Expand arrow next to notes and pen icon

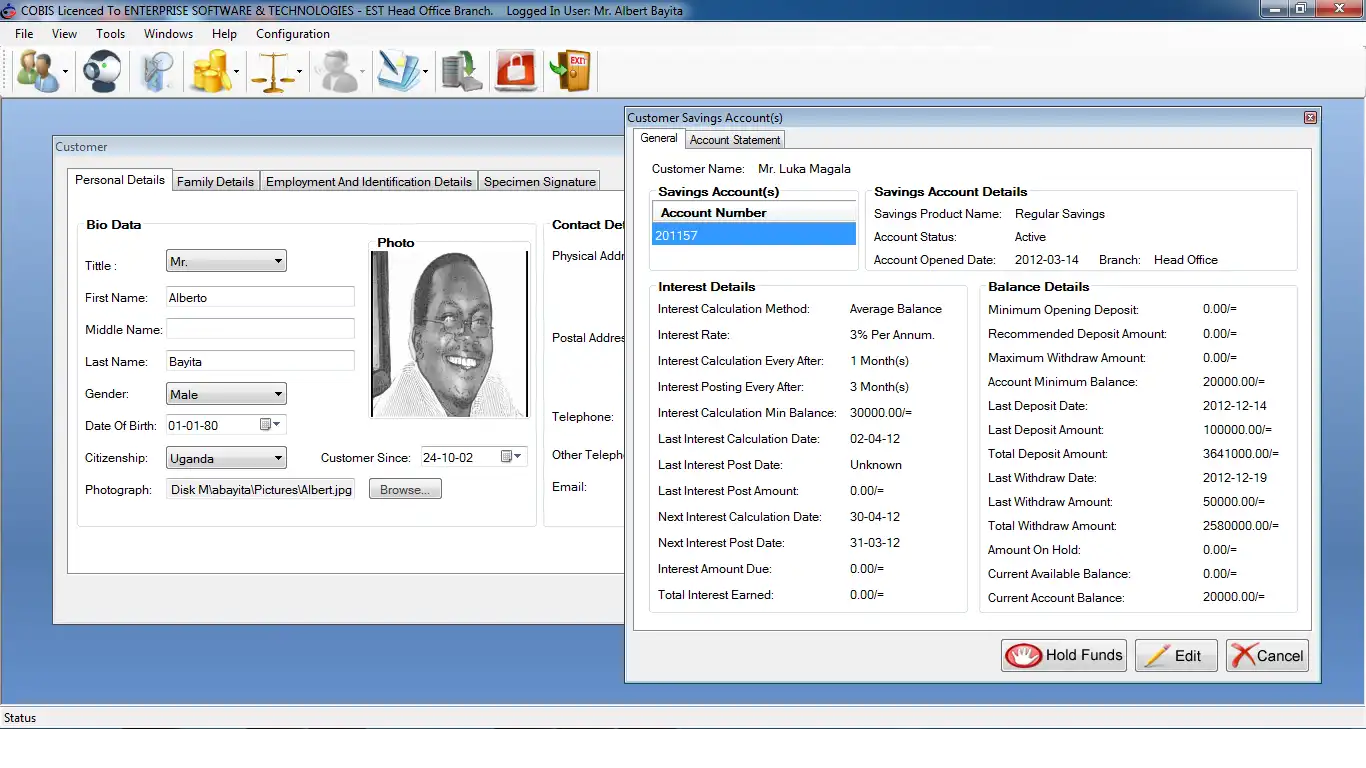click(x=425, y=72)
